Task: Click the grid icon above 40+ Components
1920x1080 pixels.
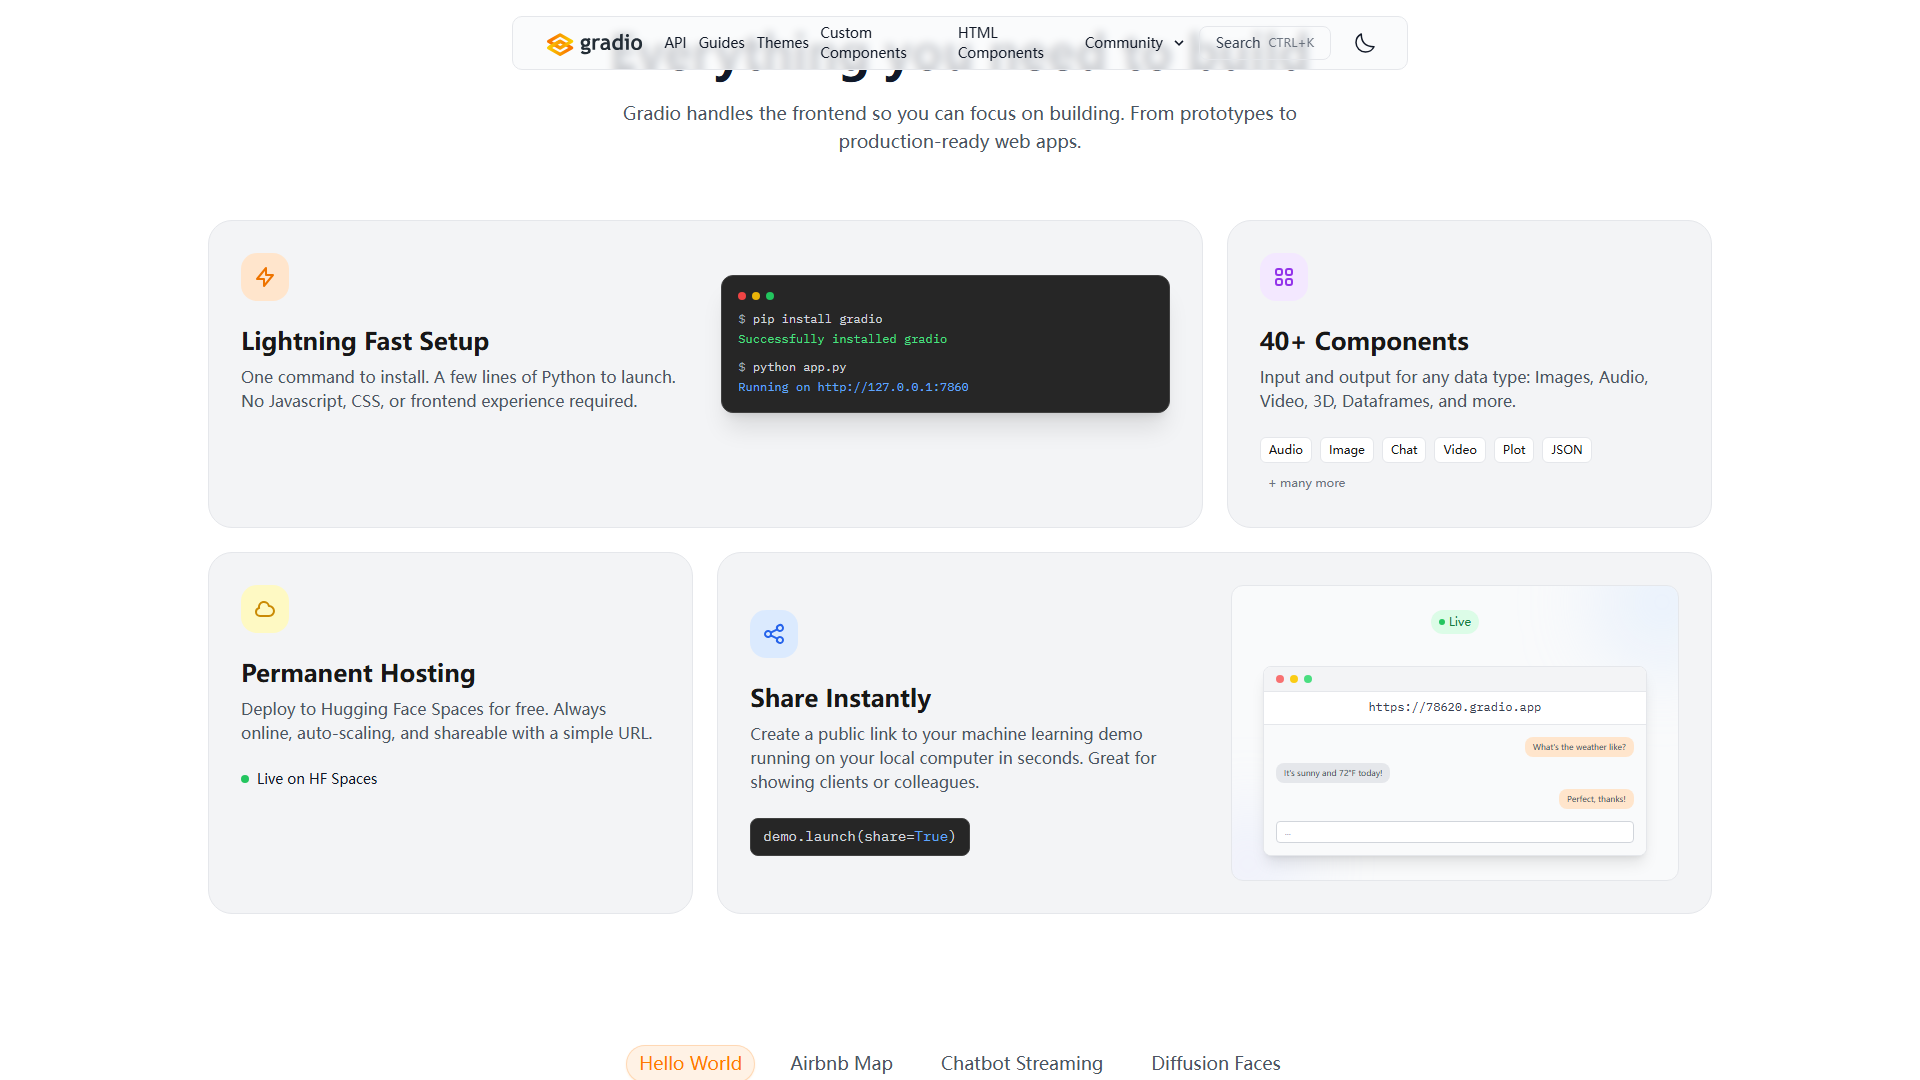Action: tap(1284, 277)
